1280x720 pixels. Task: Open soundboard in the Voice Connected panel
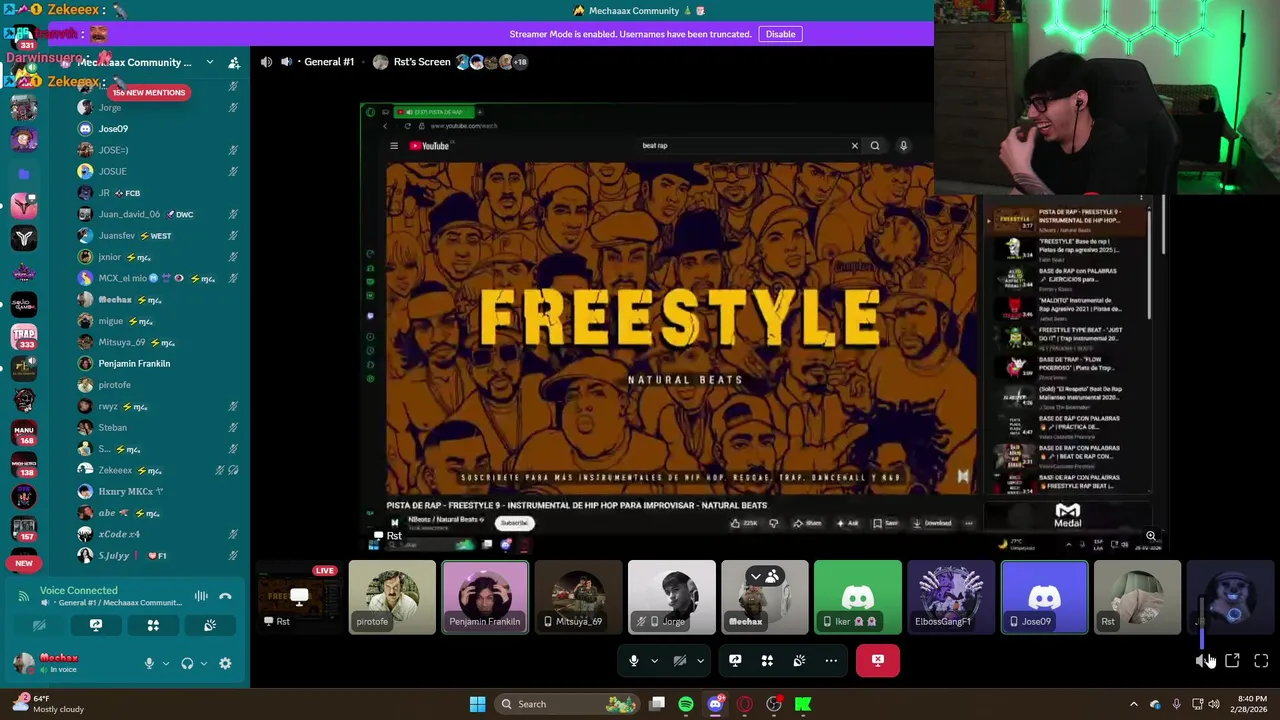pos(210,625)
